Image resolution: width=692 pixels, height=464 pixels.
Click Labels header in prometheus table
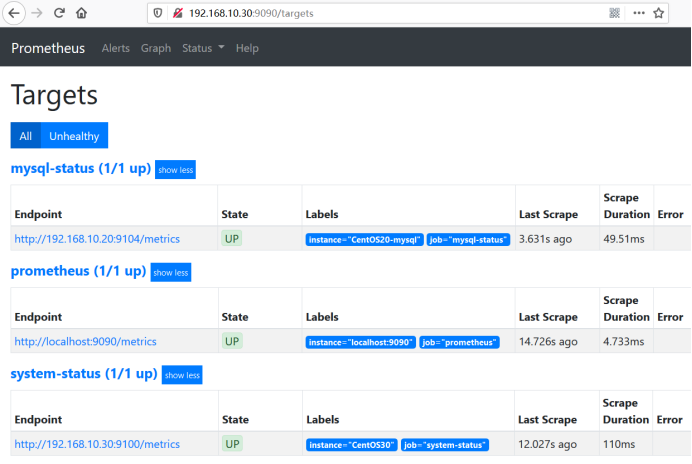tap(322, 317)
